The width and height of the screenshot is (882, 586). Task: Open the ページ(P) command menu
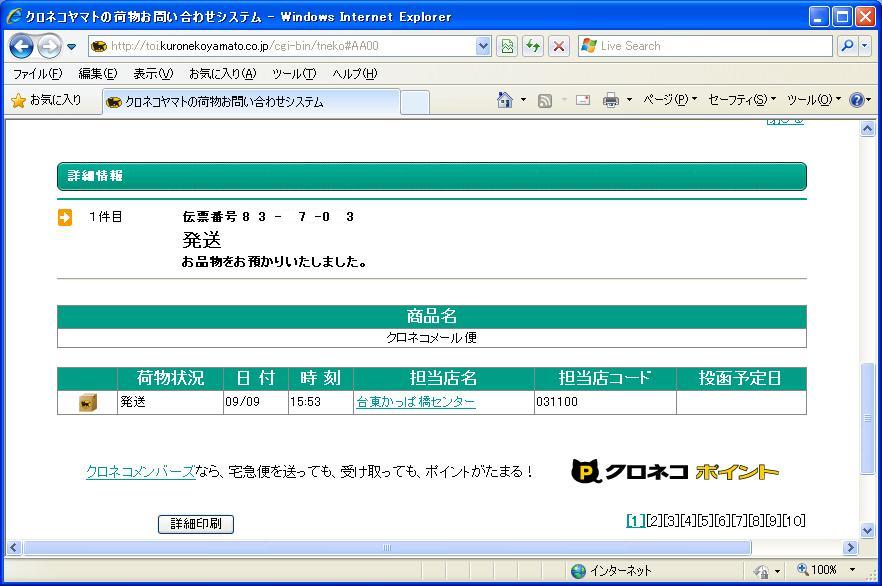coord(670,100)
